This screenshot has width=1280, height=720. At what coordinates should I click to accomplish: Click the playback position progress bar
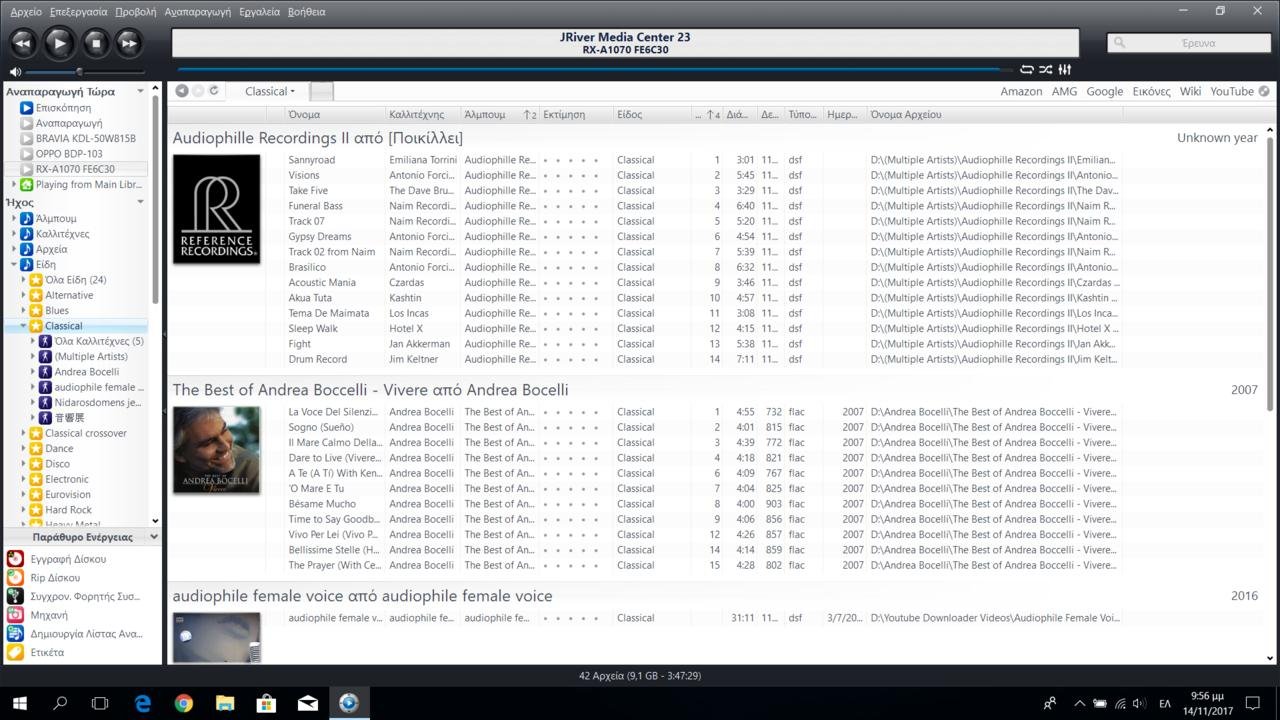click(595, 70)
